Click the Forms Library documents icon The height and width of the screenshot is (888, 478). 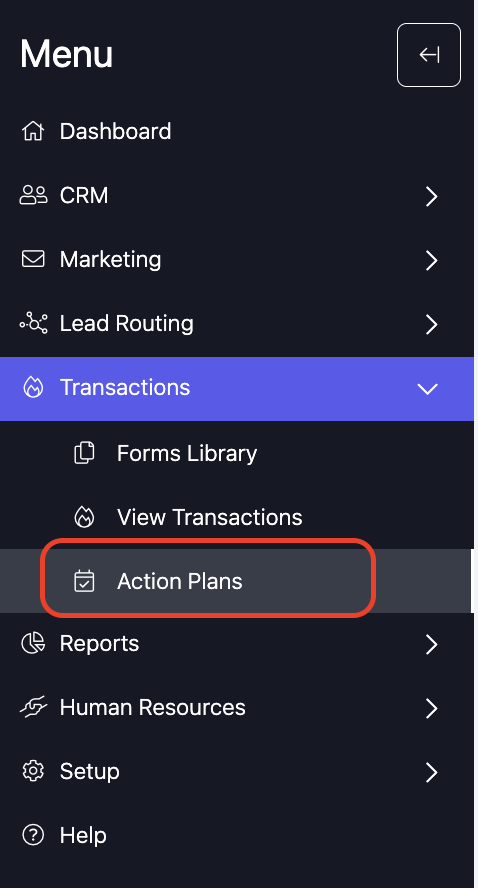(84, 453)
